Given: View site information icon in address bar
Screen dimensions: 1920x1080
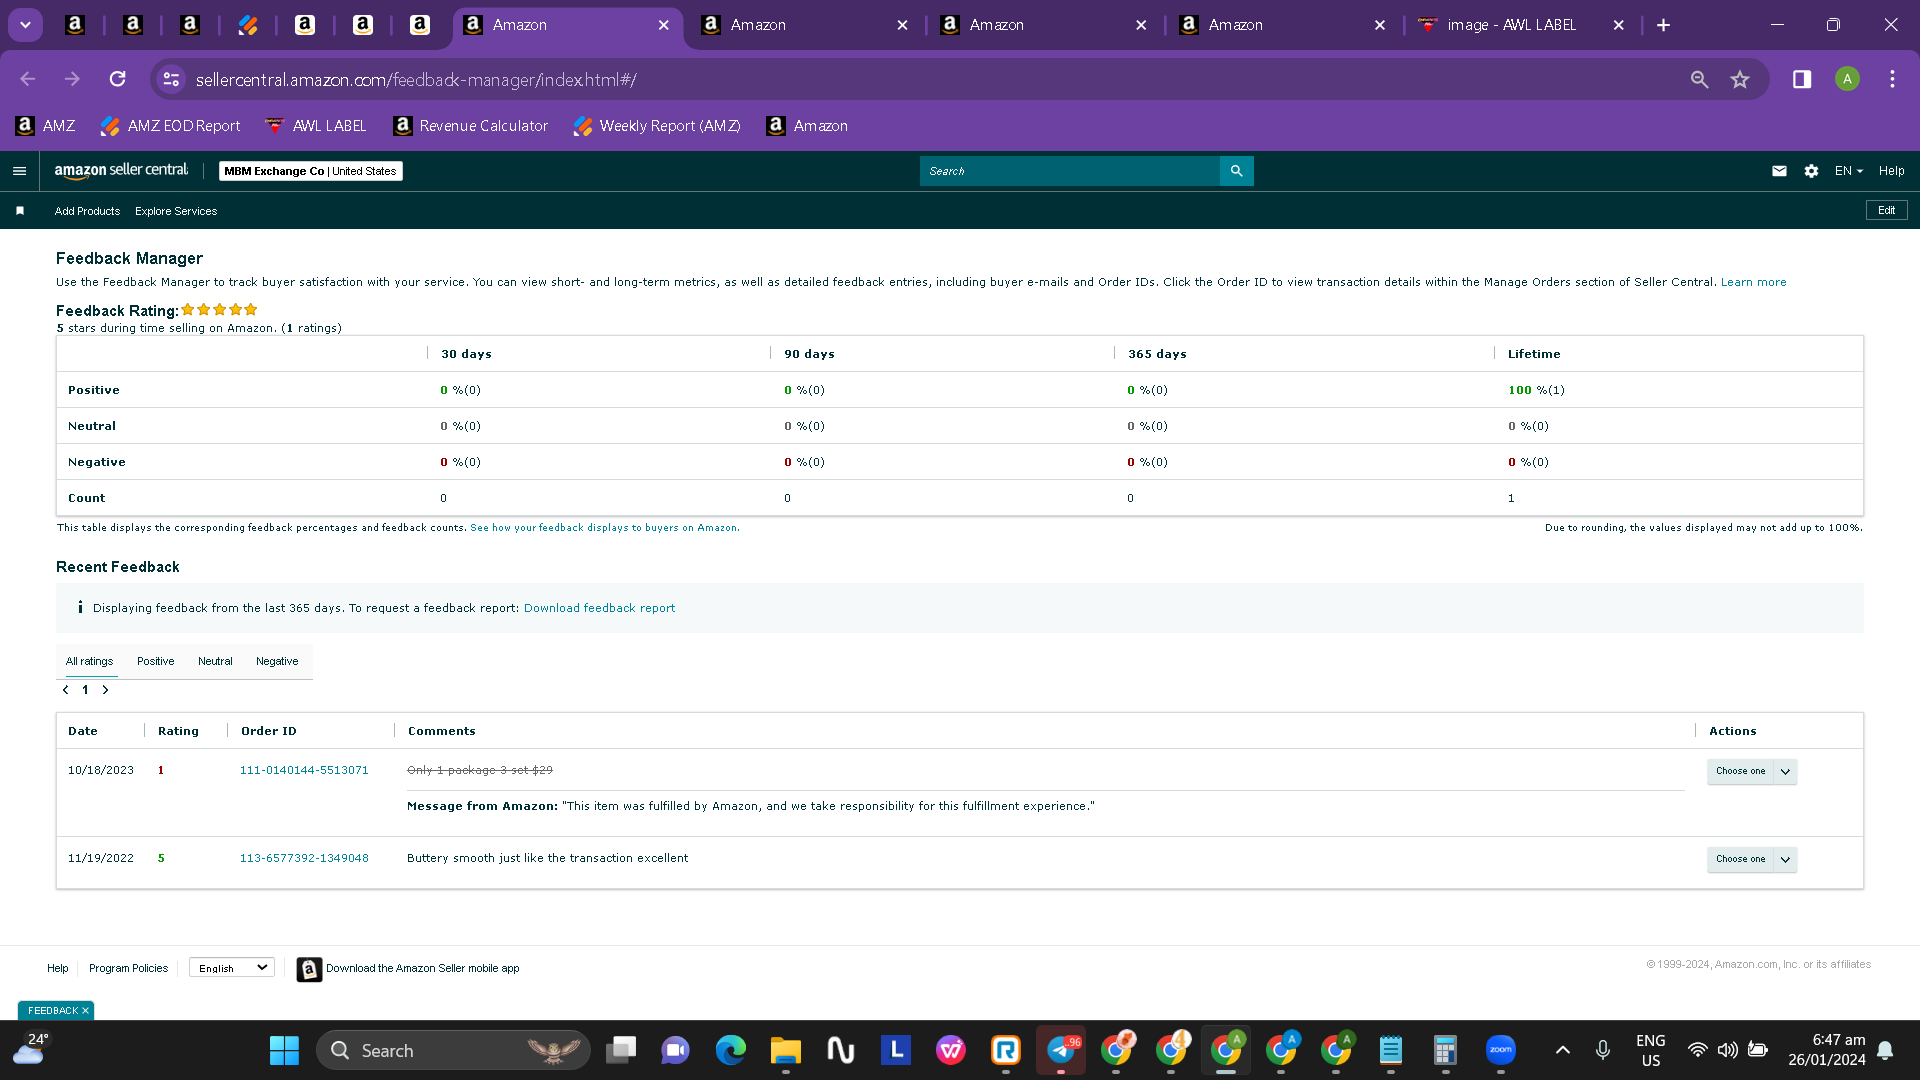Looking at the screenshot, I should [171, 79].
